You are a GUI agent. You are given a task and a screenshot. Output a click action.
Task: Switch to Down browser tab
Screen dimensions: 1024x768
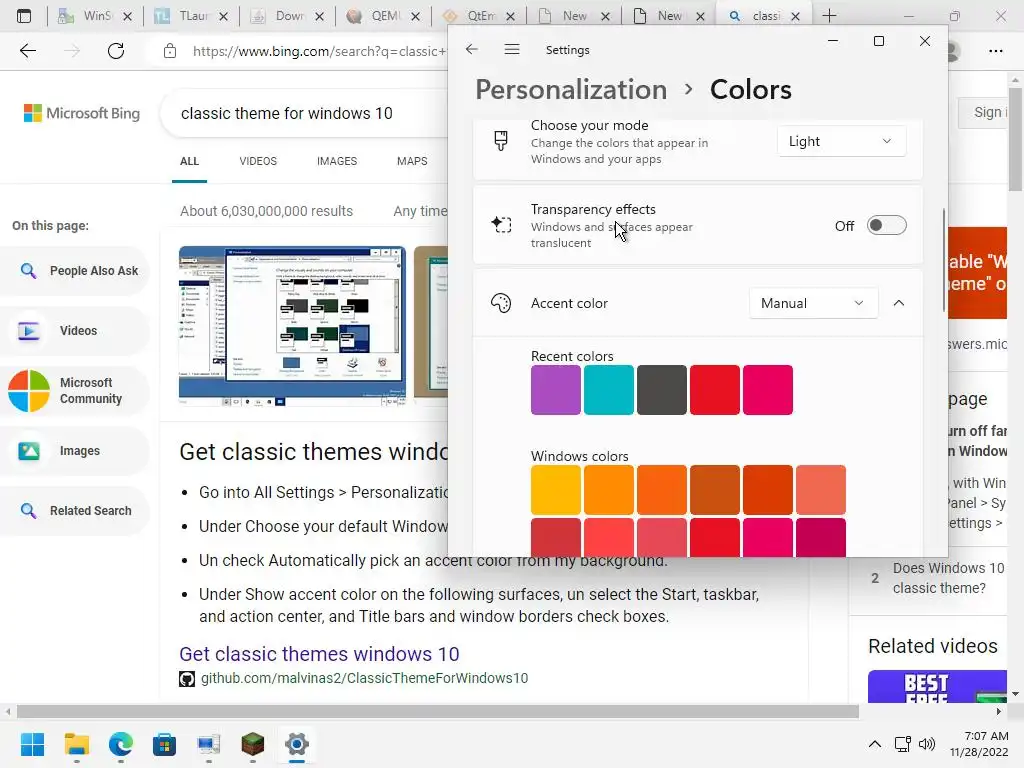[x=288, y=16]
